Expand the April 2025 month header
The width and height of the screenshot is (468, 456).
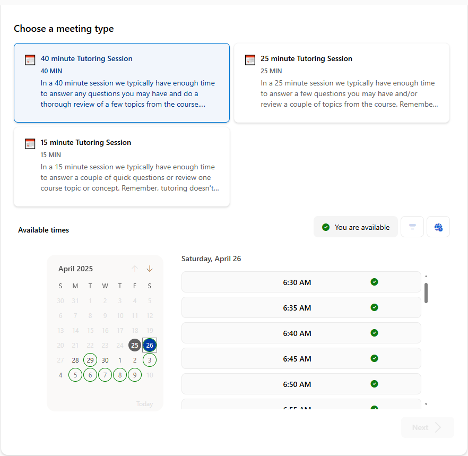[x=76, y=269]
